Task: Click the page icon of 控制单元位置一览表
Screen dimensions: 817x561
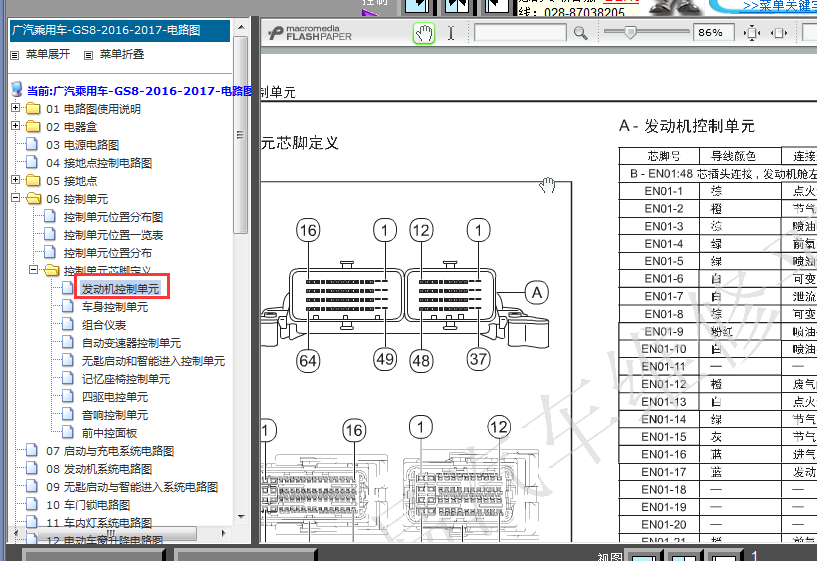Action: pyautogui.click(x=50, y=234)
